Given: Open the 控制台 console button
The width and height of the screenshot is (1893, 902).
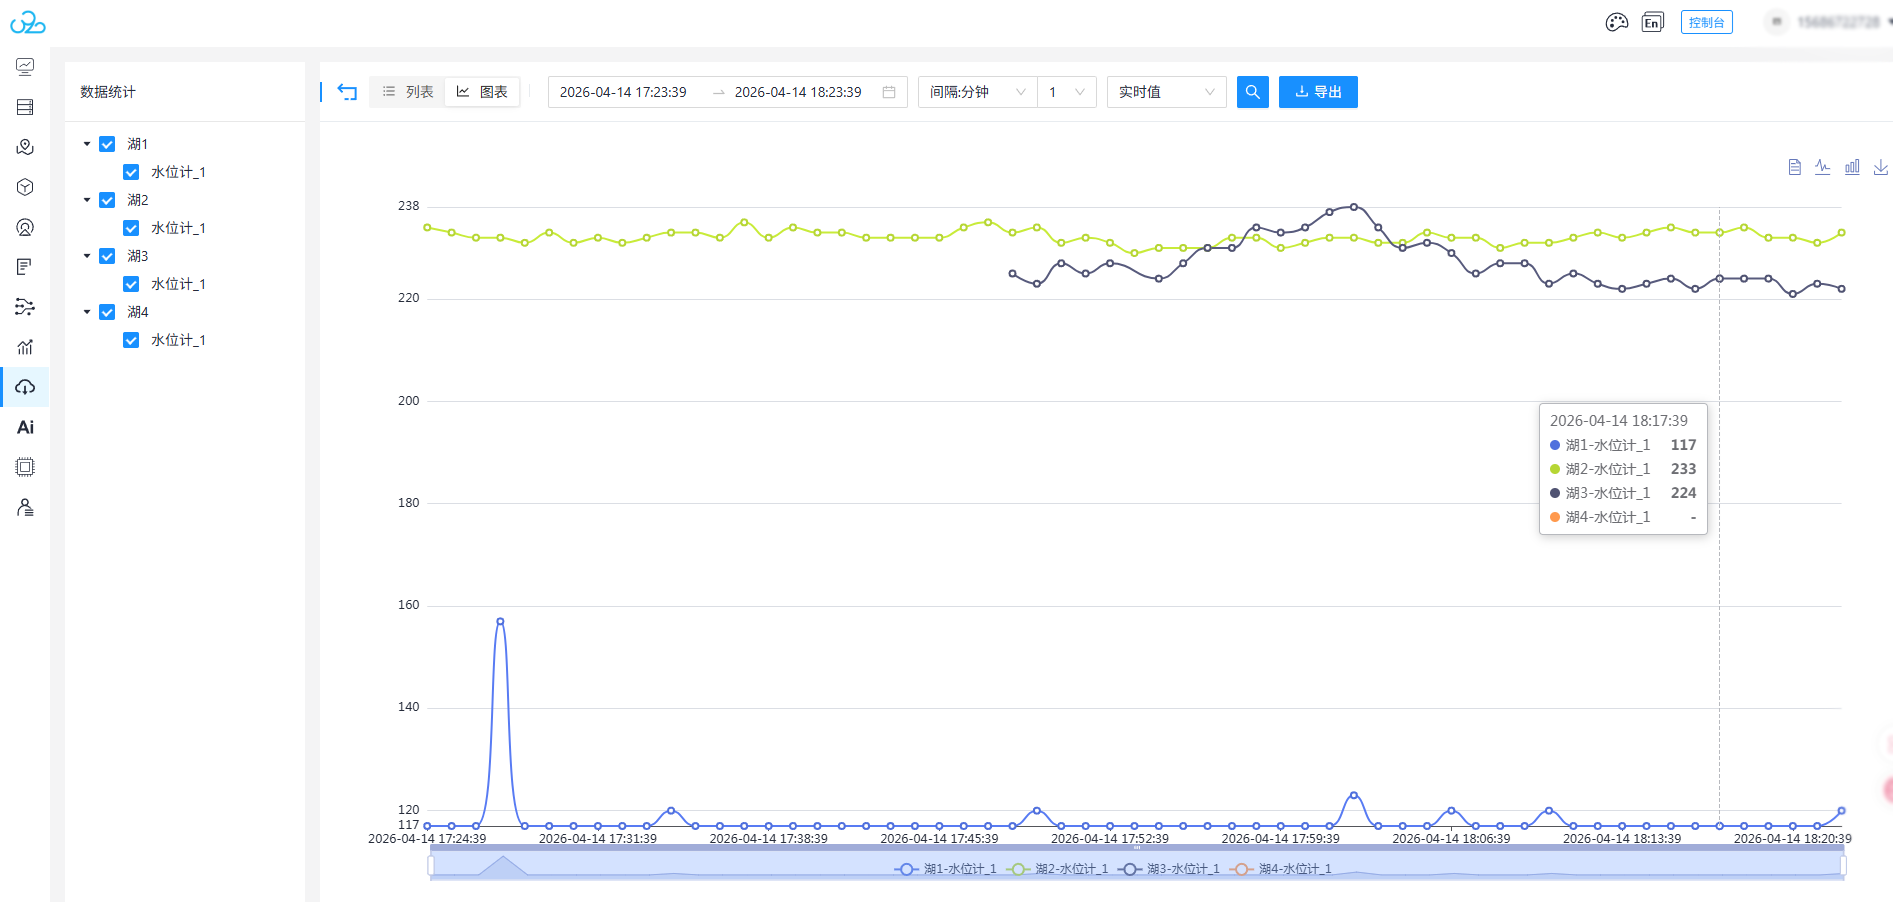Looking at the screenshot, I should (x=1706, y=22).
